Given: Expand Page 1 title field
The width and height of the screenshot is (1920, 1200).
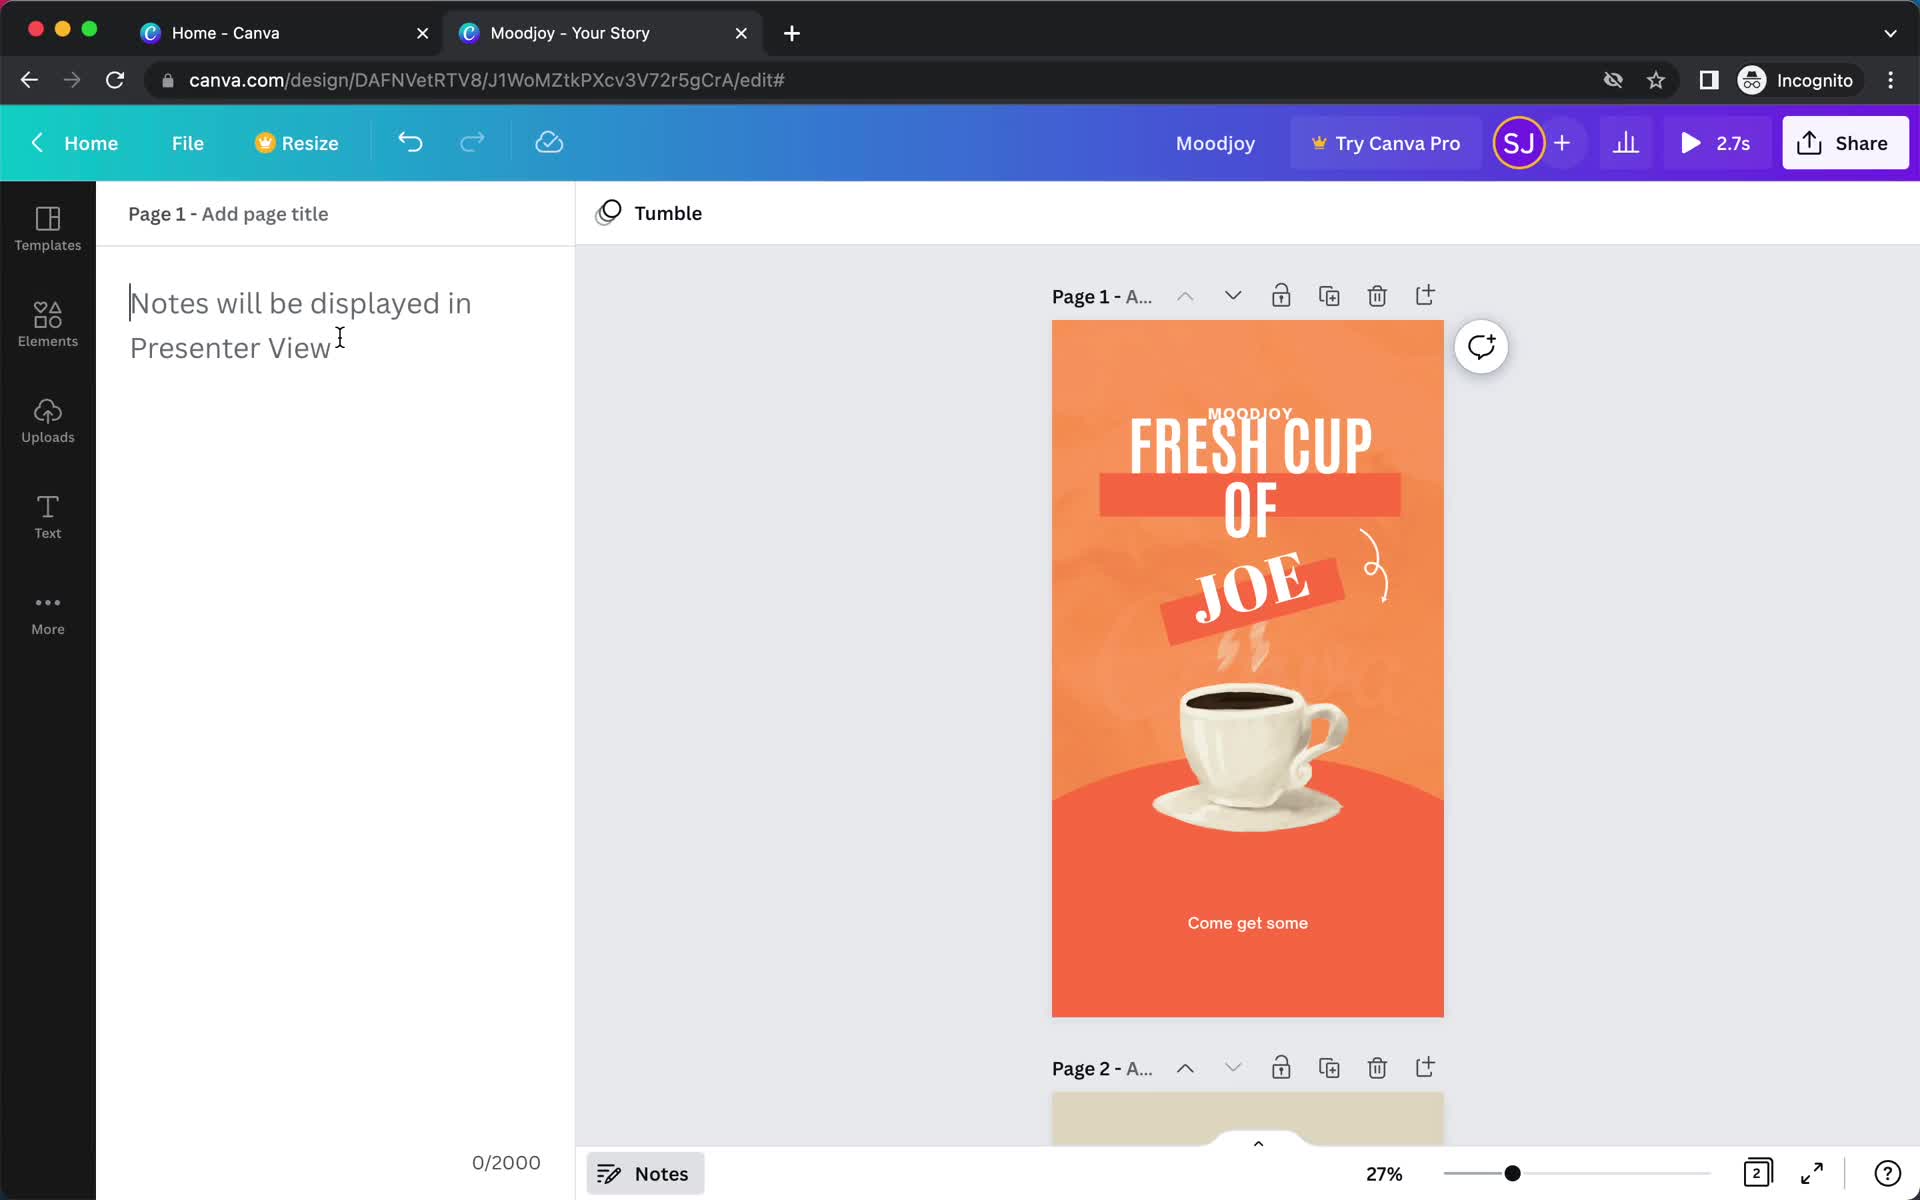Looking at the screenshot, I should [x=1103, y=294].
